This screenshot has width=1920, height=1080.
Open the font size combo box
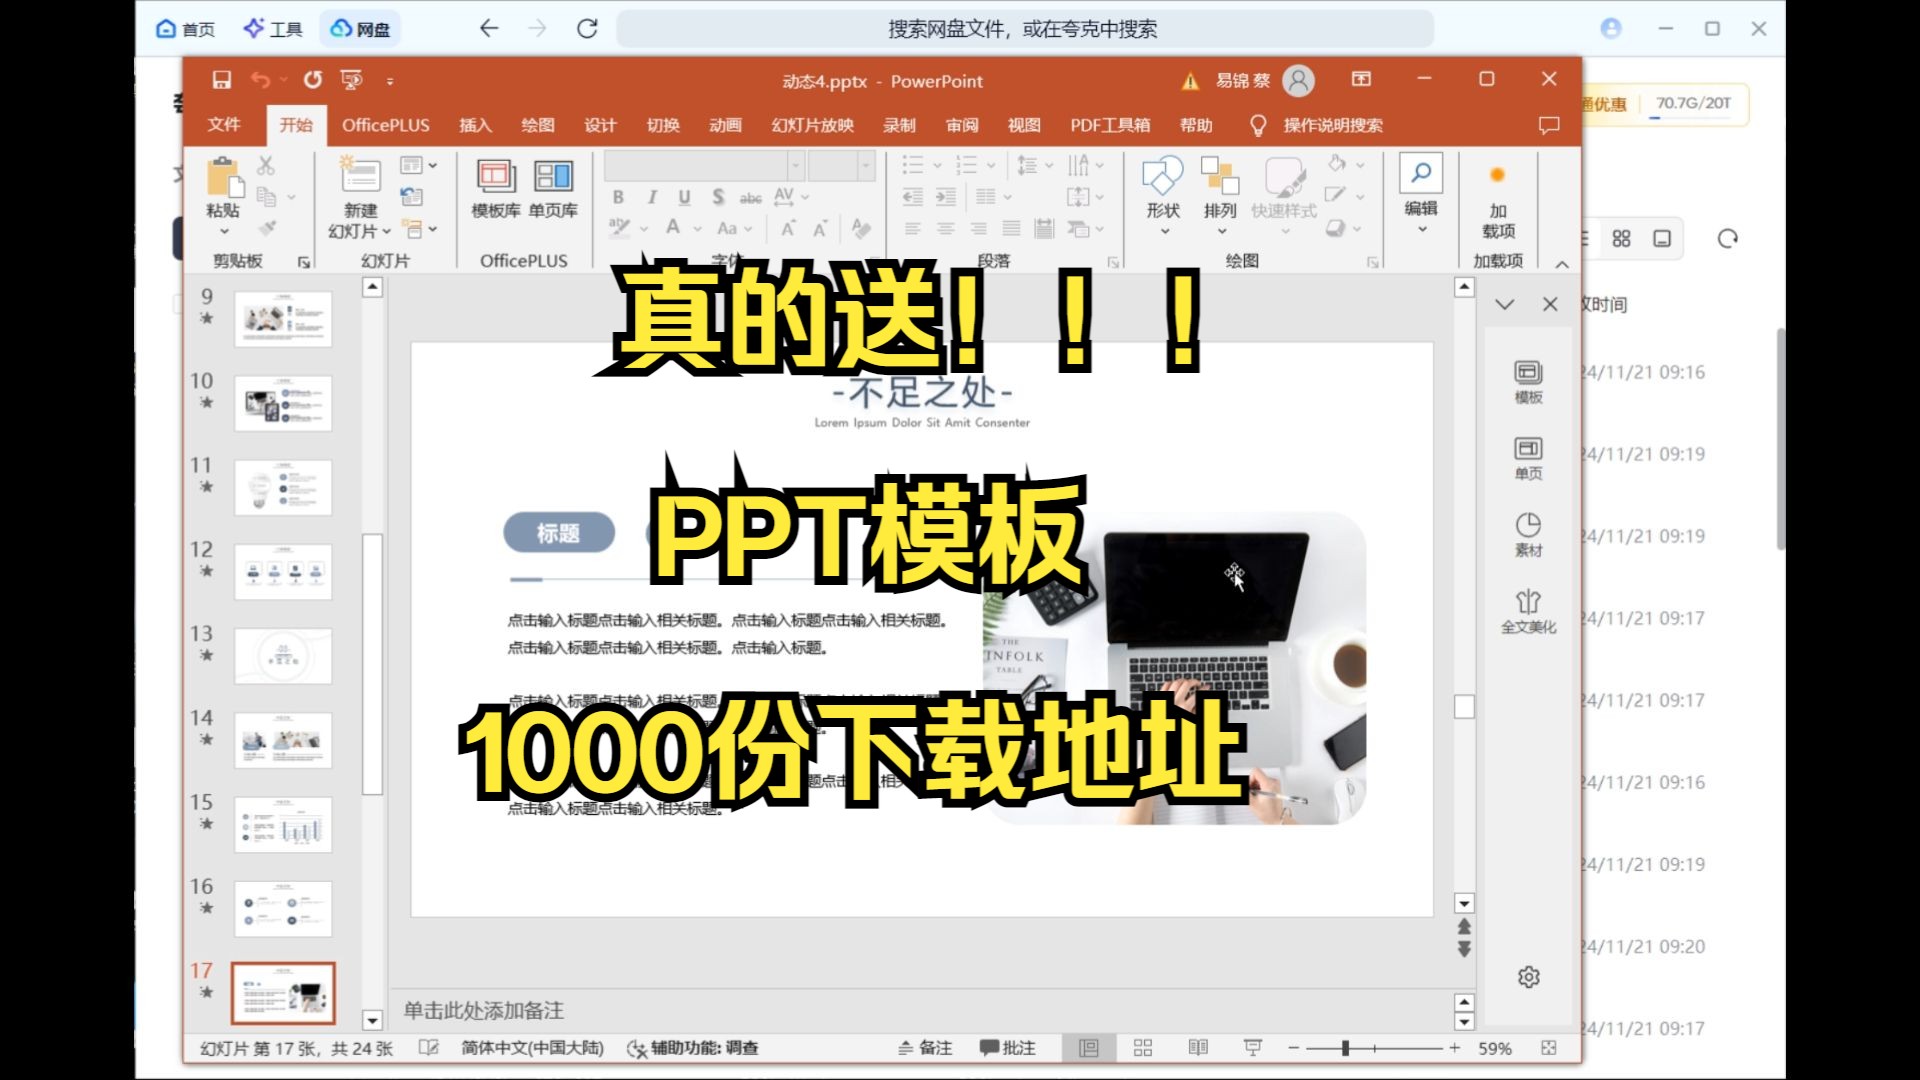tap(841, 165)
